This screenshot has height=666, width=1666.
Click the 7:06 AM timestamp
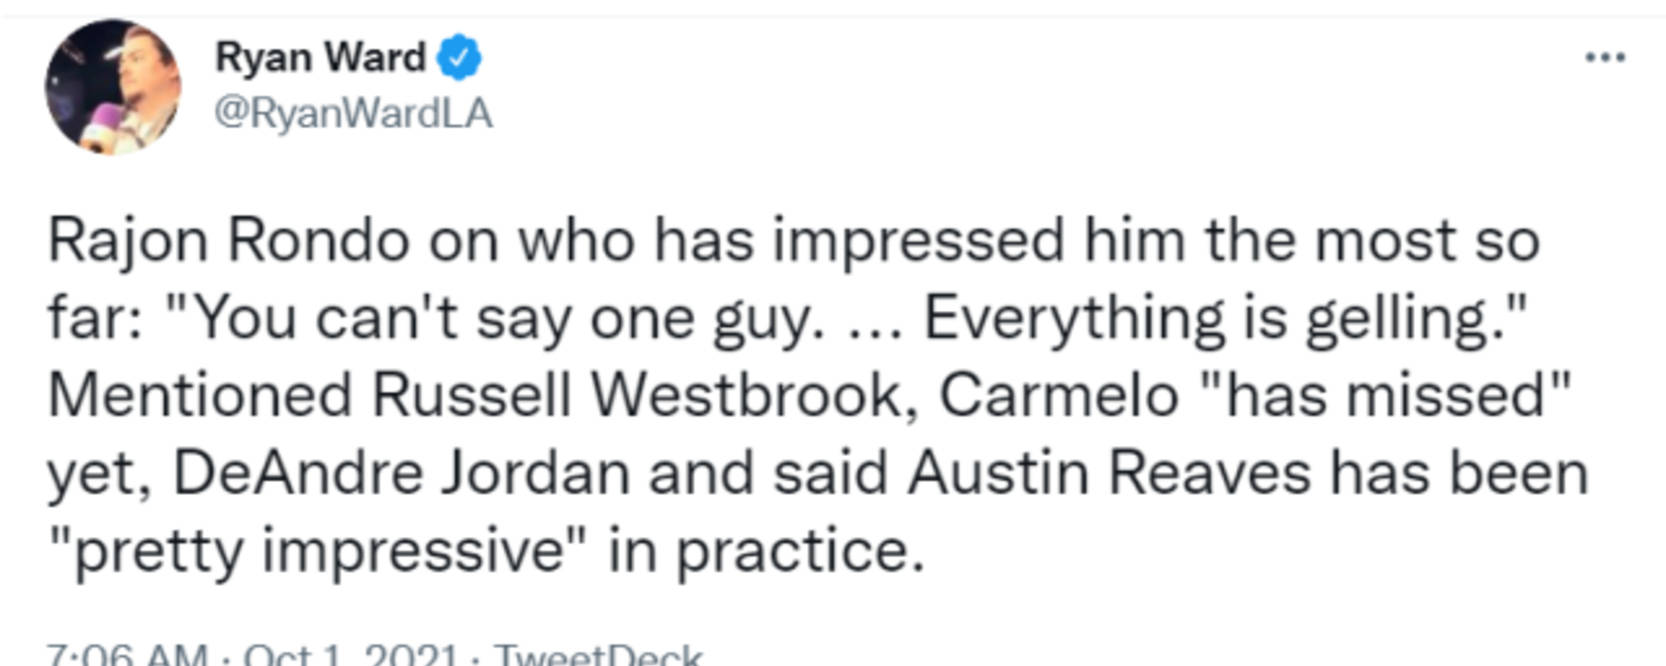[127, 656]
